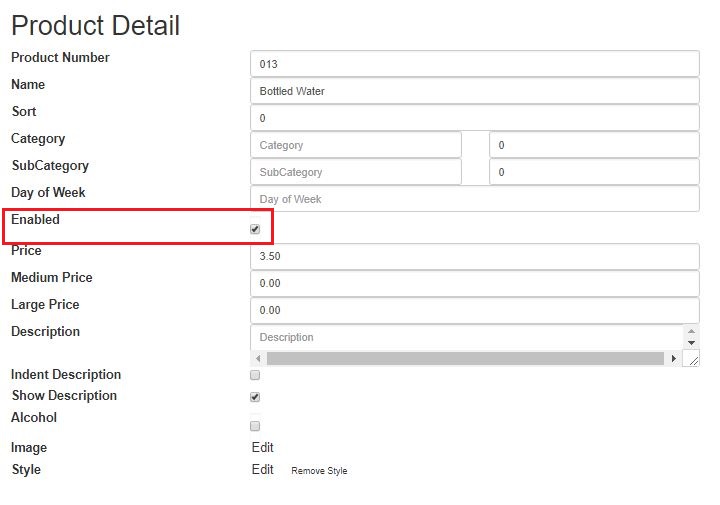This screenshot has width=720, height=505.
Task: Click the Medium Price input field
Action: (x=475, y=283)
